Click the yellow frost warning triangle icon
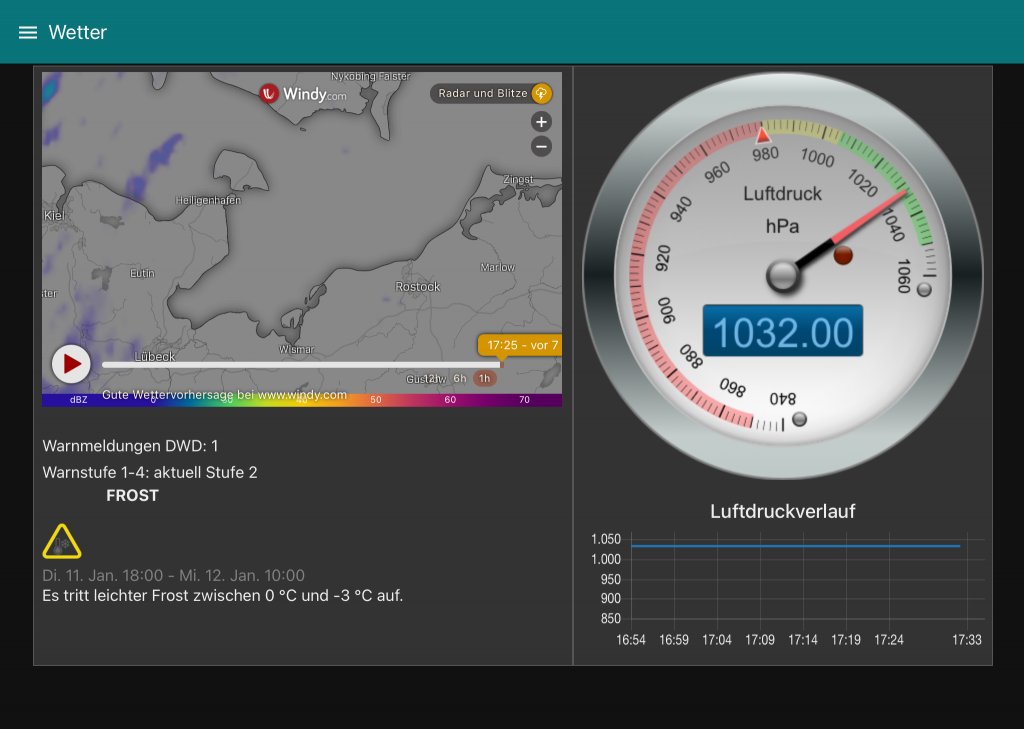 (x=62, y=542)
